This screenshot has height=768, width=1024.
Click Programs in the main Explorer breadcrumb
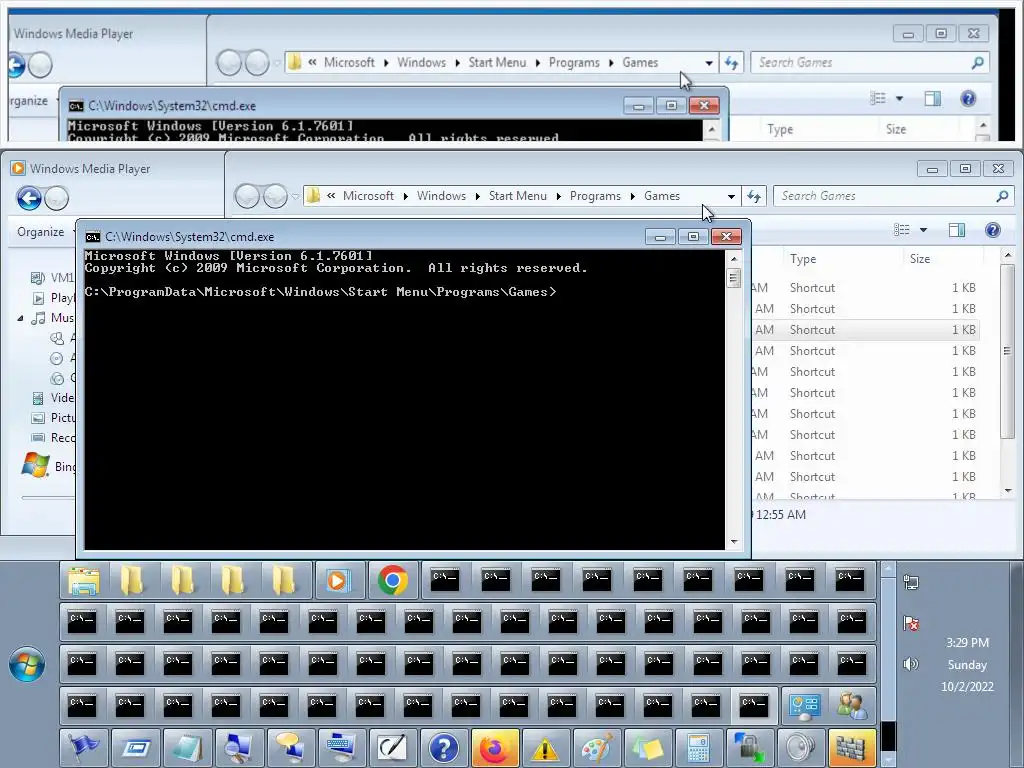[x=595, y=196]
